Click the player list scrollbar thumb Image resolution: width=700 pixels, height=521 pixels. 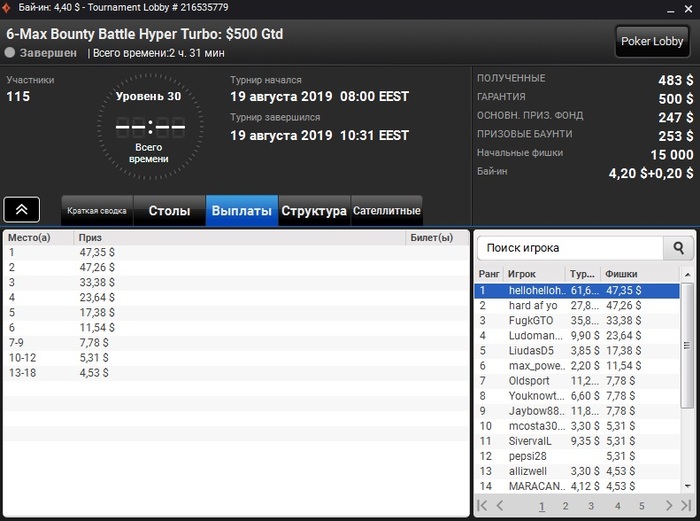coord(687,345)
